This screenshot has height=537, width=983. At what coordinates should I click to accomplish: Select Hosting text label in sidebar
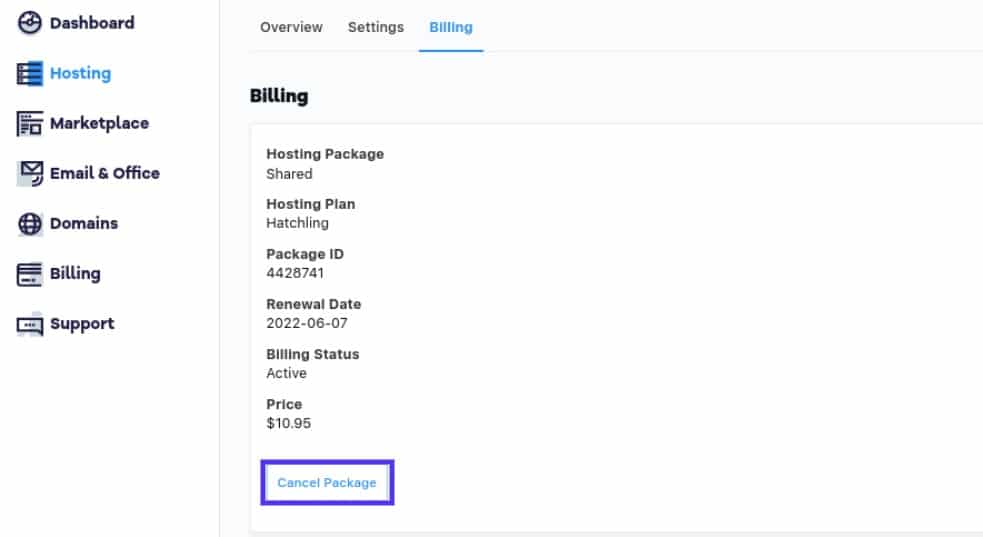[80, 74]
